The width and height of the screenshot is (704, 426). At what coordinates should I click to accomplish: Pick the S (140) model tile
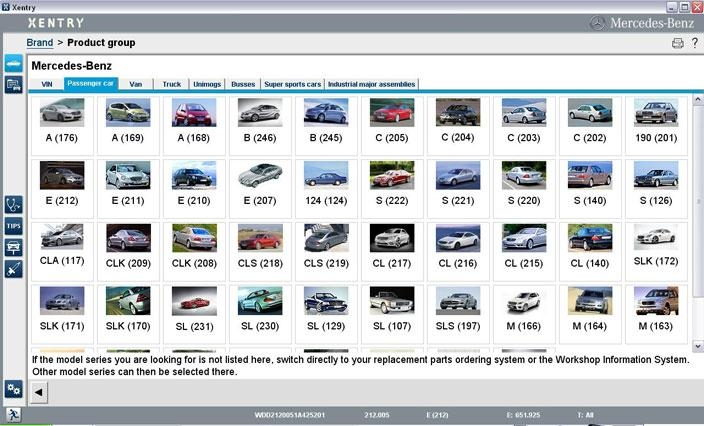[590, 189]
